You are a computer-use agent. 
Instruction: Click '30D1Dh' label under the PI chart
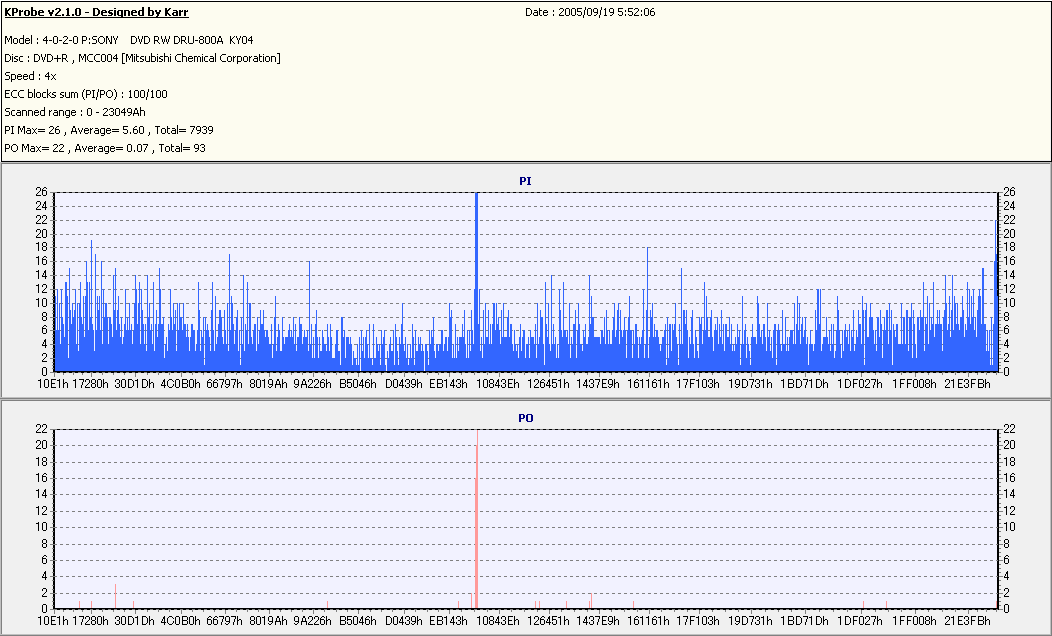(134, 384)
